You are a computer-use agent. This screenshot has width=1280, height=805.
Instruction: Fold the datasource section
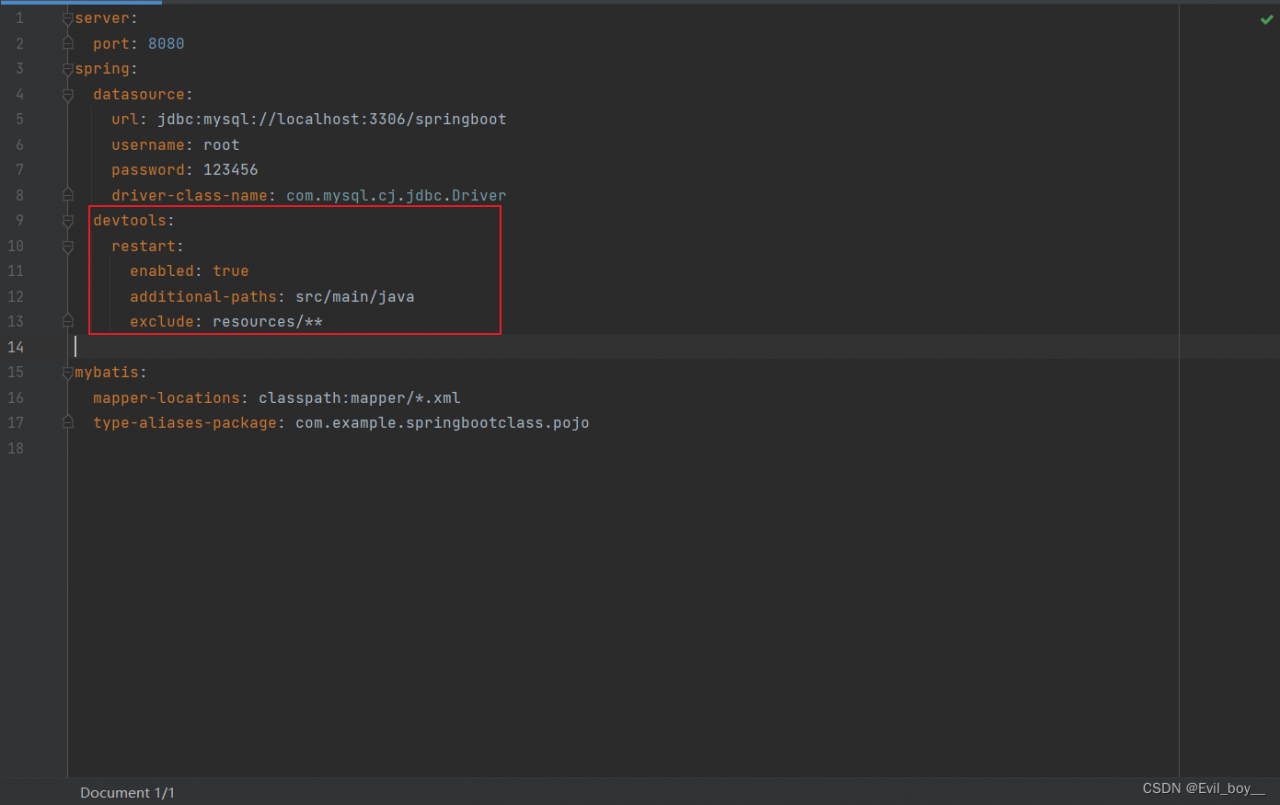coord(68,95)
